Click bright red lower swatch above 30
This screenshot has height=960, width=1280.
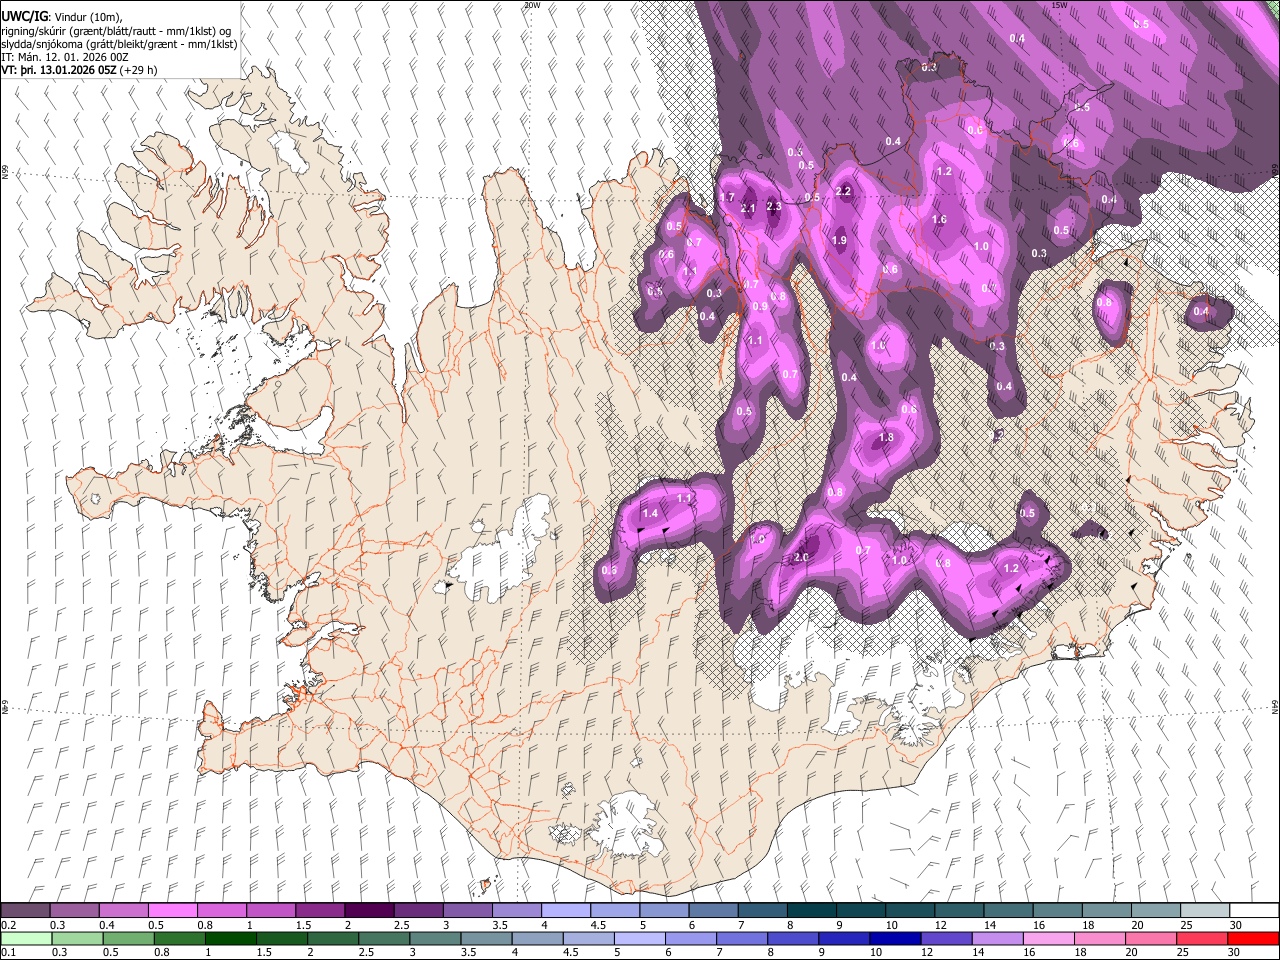pyautogui.click(x=1254, y=938)
